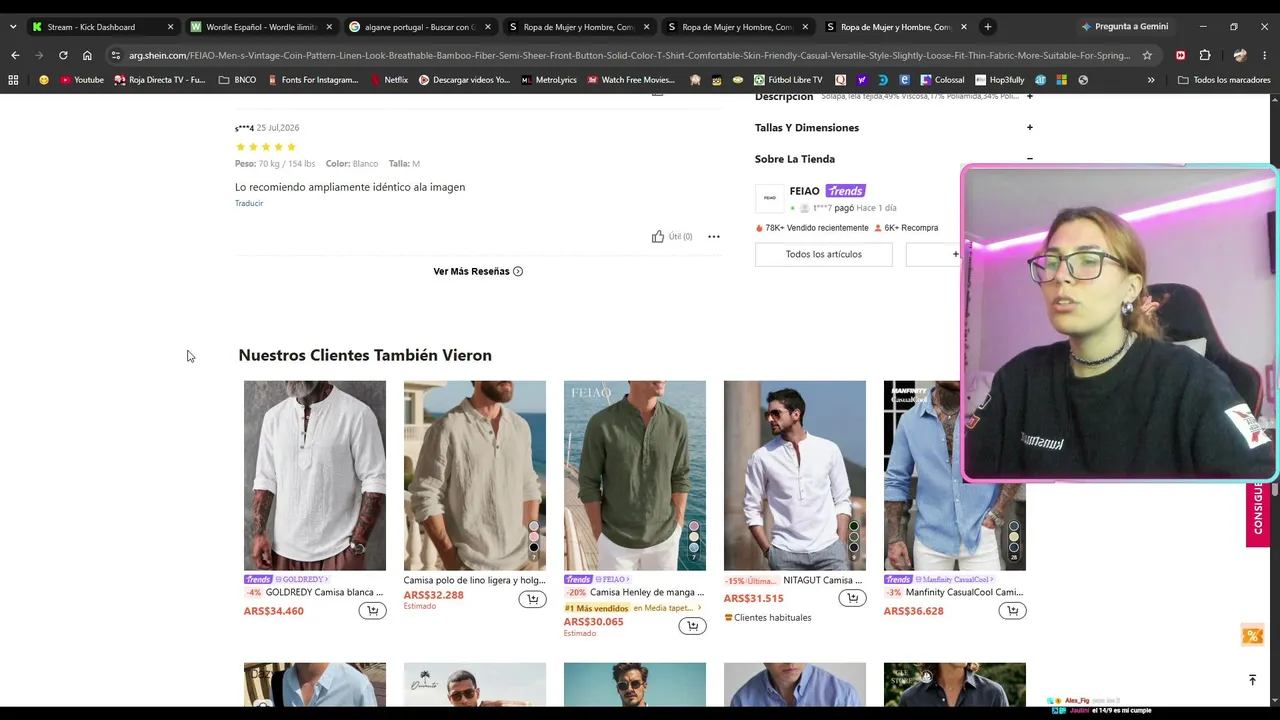Visit the FEIAO store name link
The height and width of the screenshot is (720, 1280).
[804, 191]
